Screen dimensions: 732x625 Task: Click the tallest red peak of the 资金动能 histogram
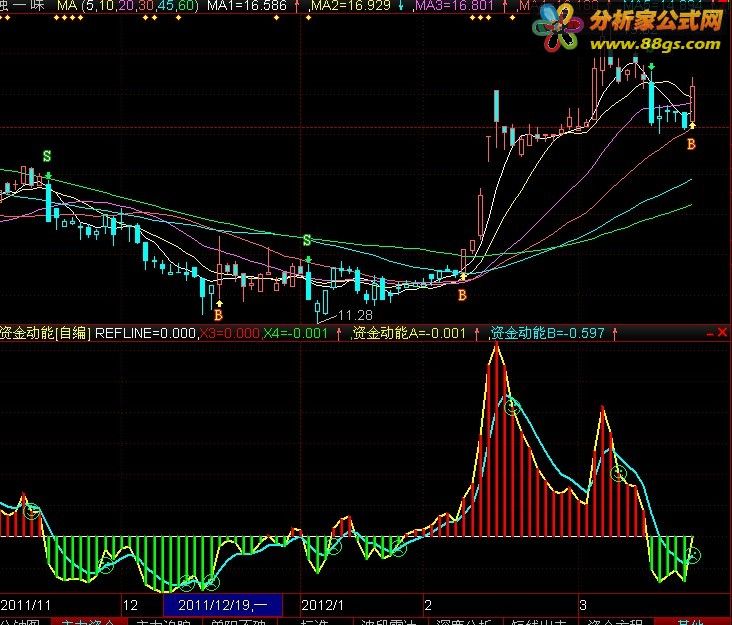tap(497, 439)
